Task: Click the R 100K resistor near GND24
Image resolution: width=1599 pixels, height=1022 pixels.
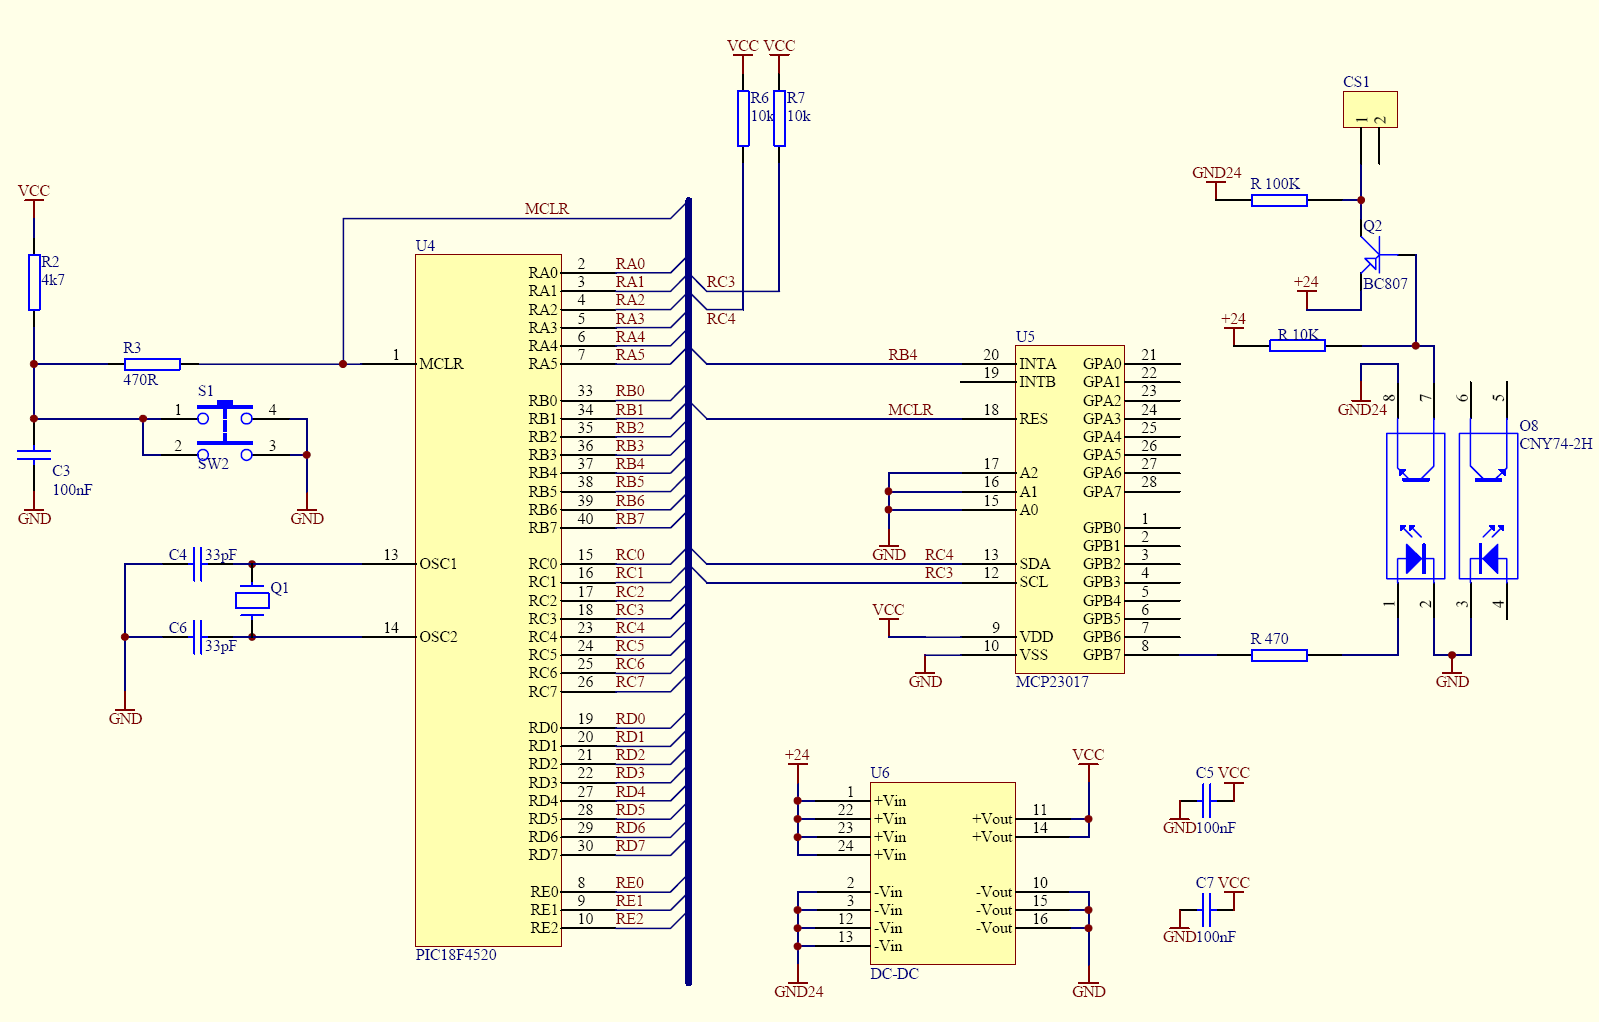Action: tap(1279, 200)
